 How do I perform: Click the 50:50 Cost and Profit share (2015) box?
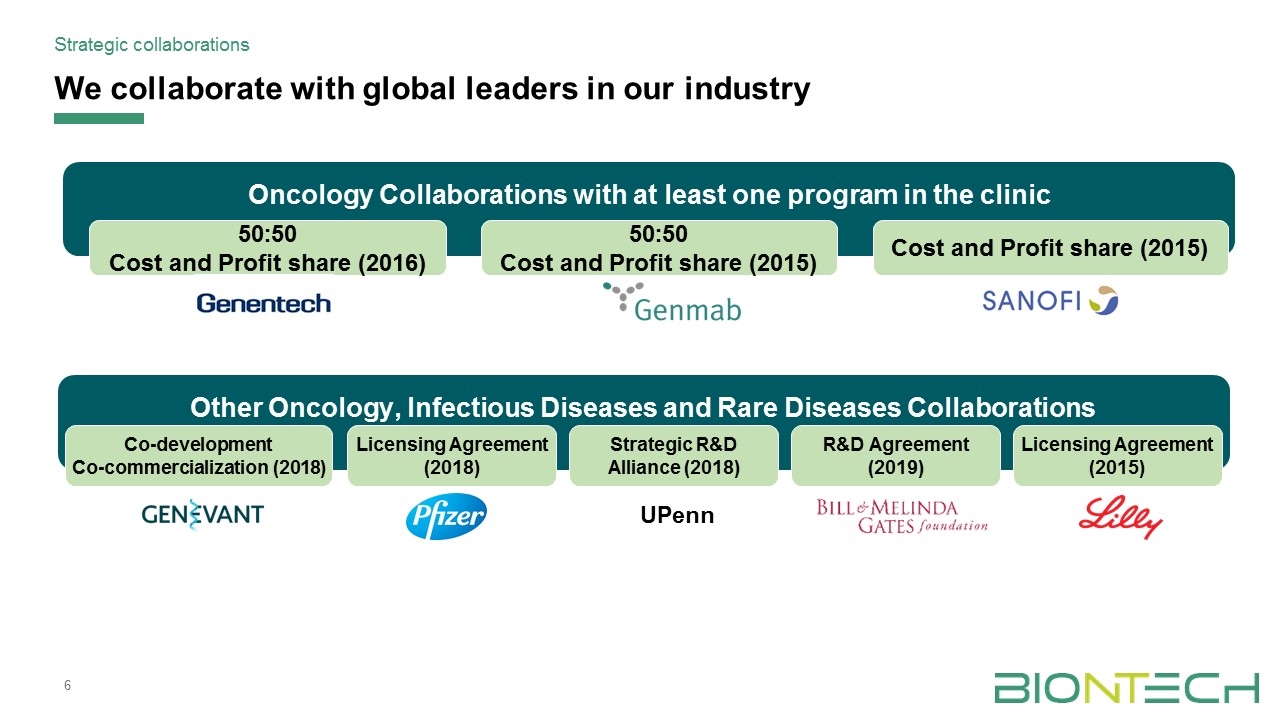pos(659,248)
